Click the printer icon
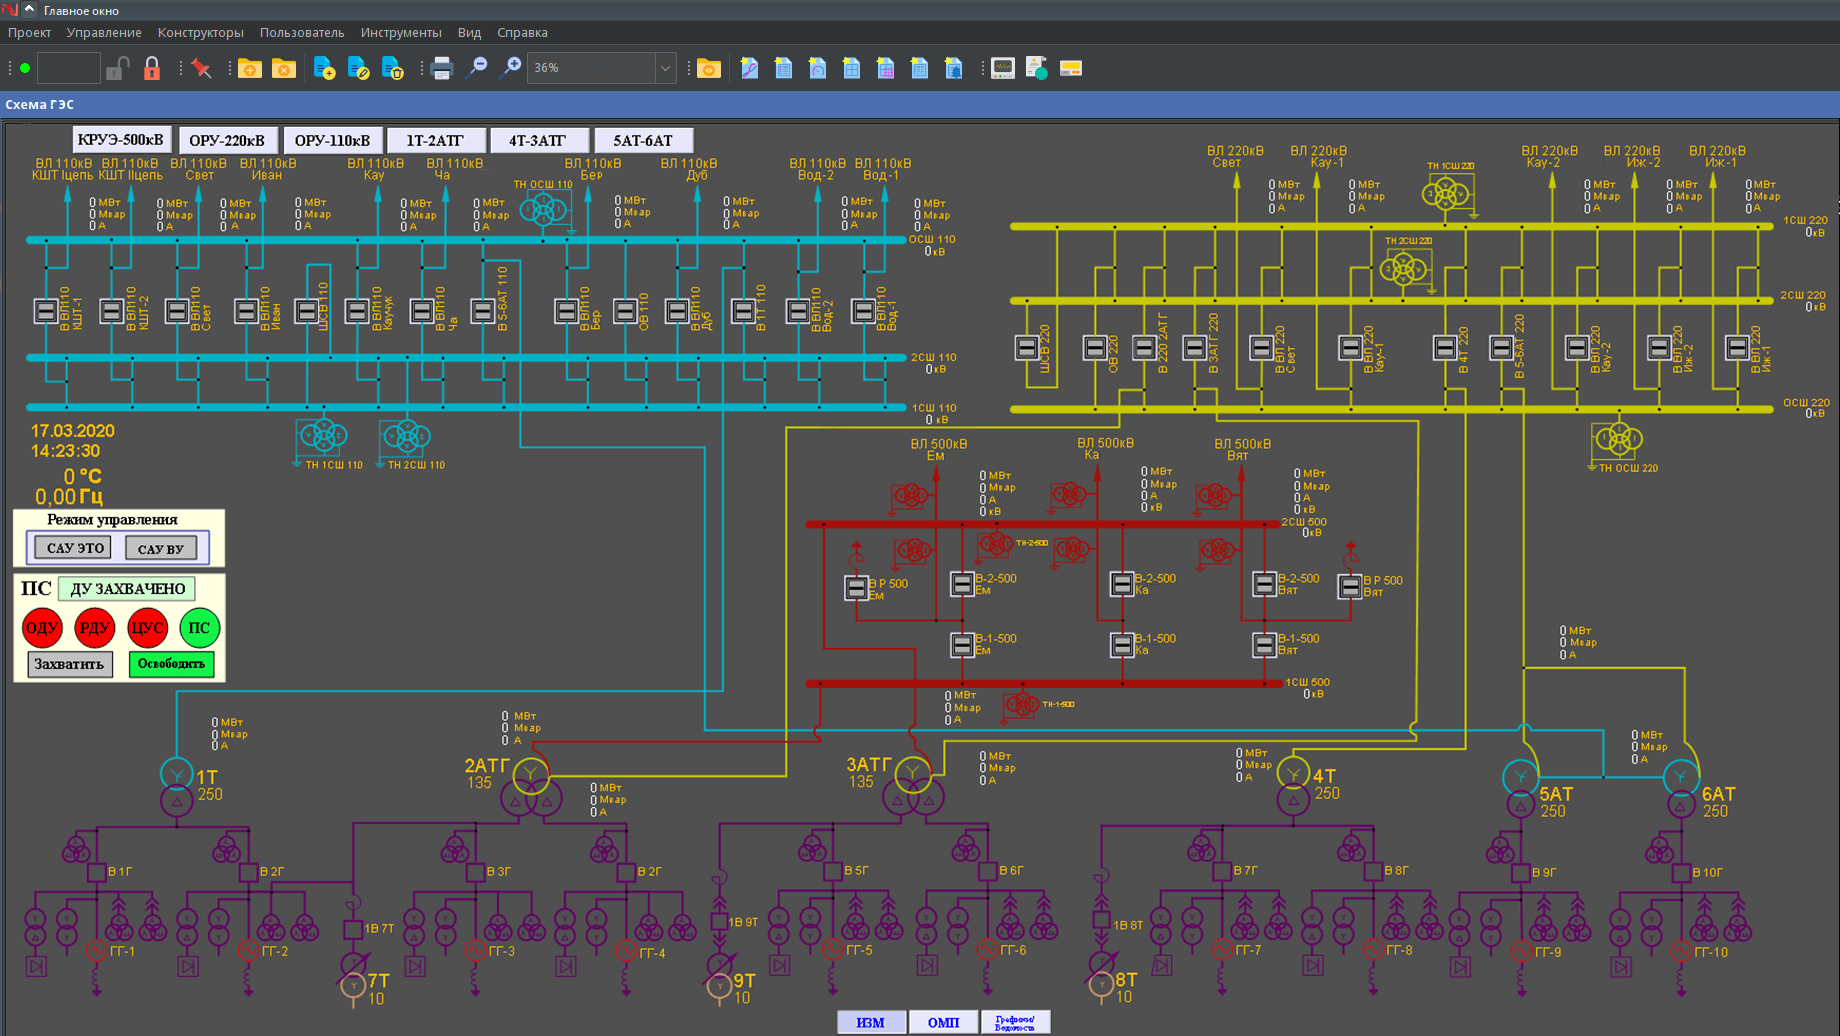 point(442,67)
